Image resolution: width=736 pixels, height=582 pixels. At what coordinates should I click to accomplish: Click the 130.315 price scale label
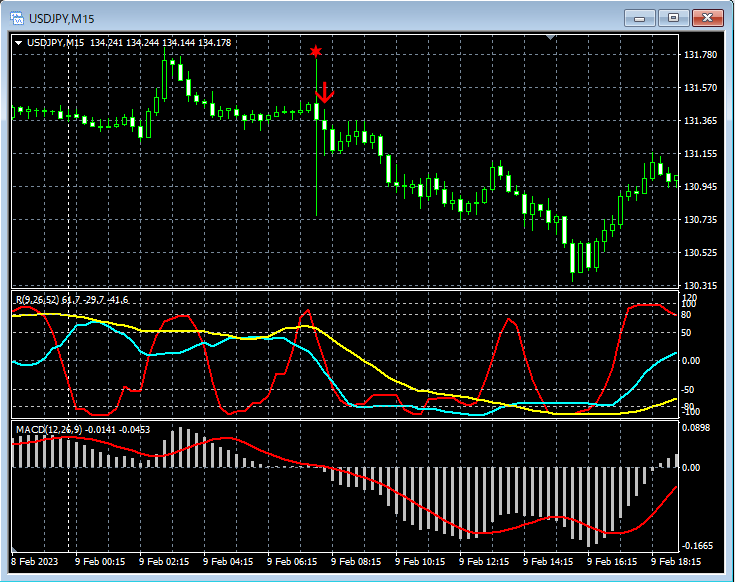[701, 286]
